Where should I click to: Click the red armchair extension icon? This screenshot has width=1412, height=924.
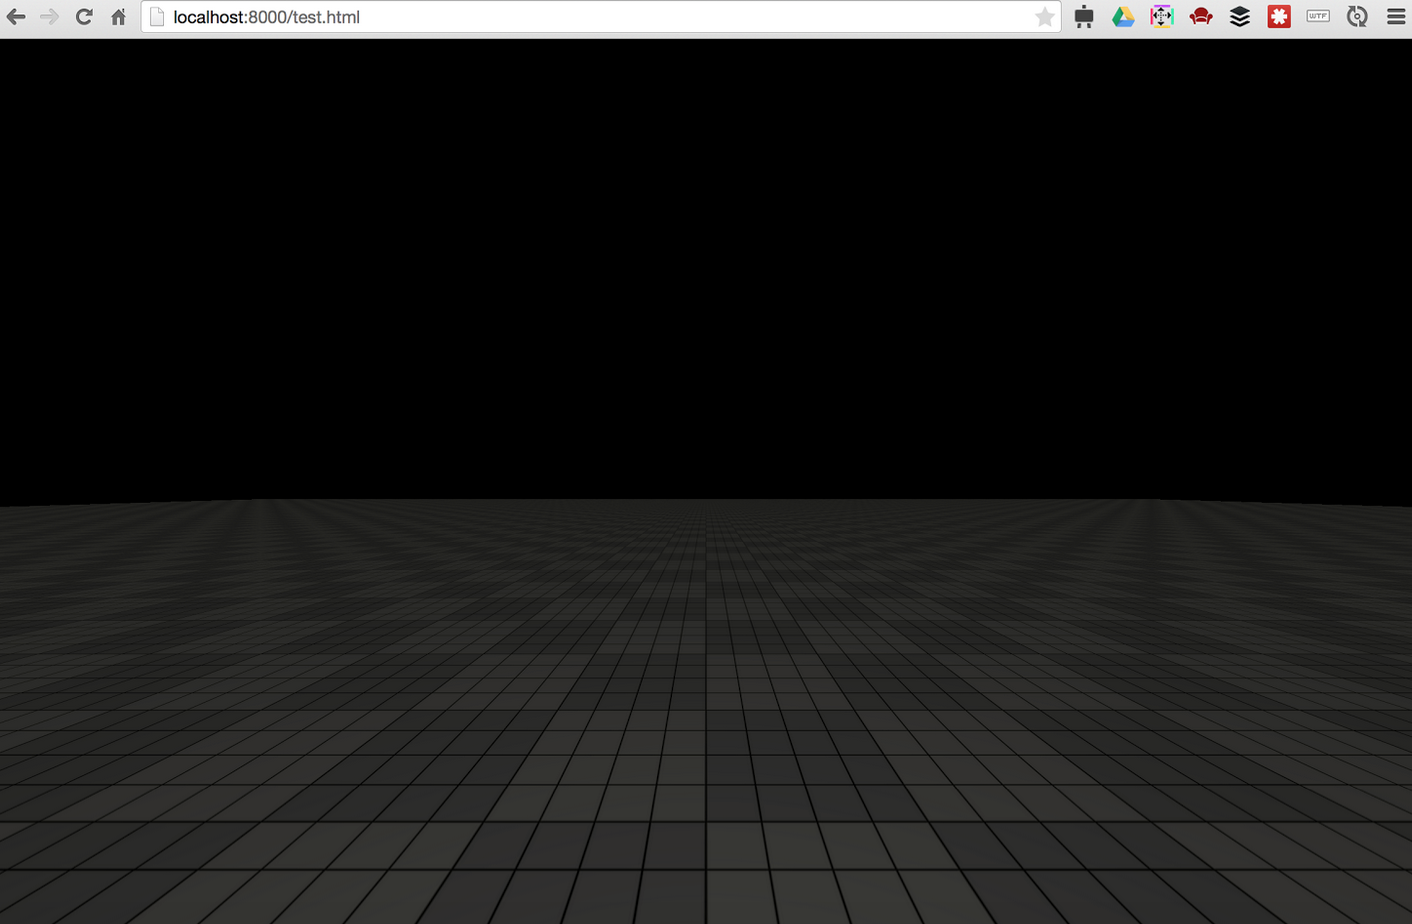point(1200,16)
